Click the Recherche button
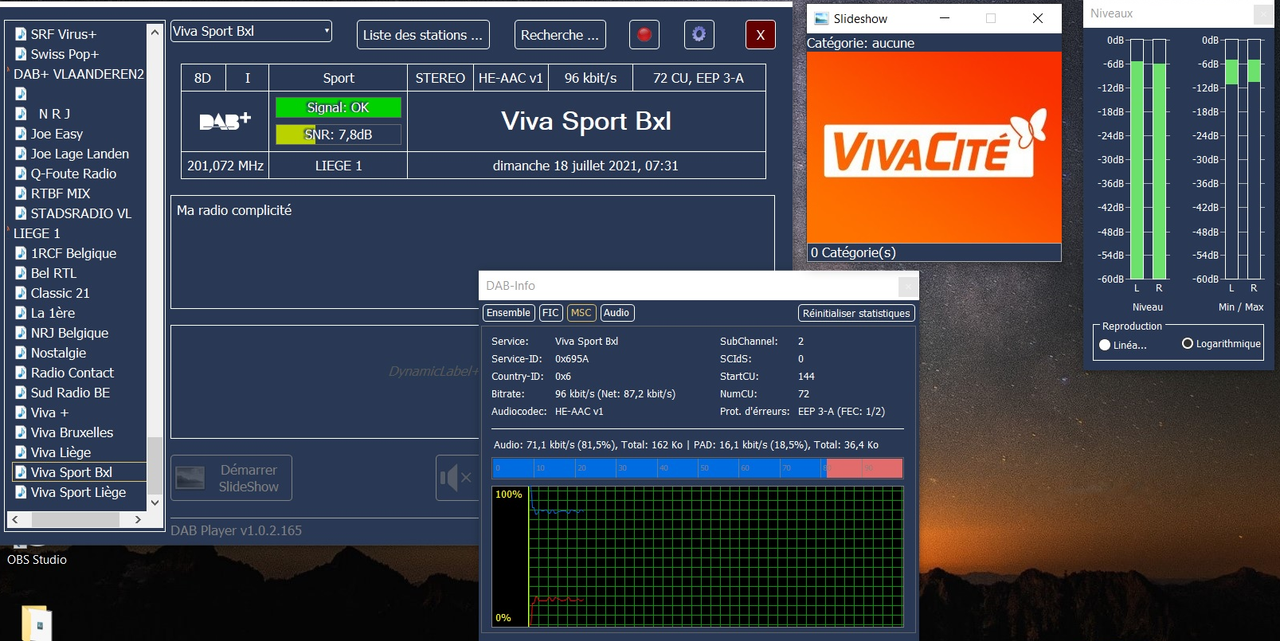The height and width of the screenshot is (641, 1280). 560,35
